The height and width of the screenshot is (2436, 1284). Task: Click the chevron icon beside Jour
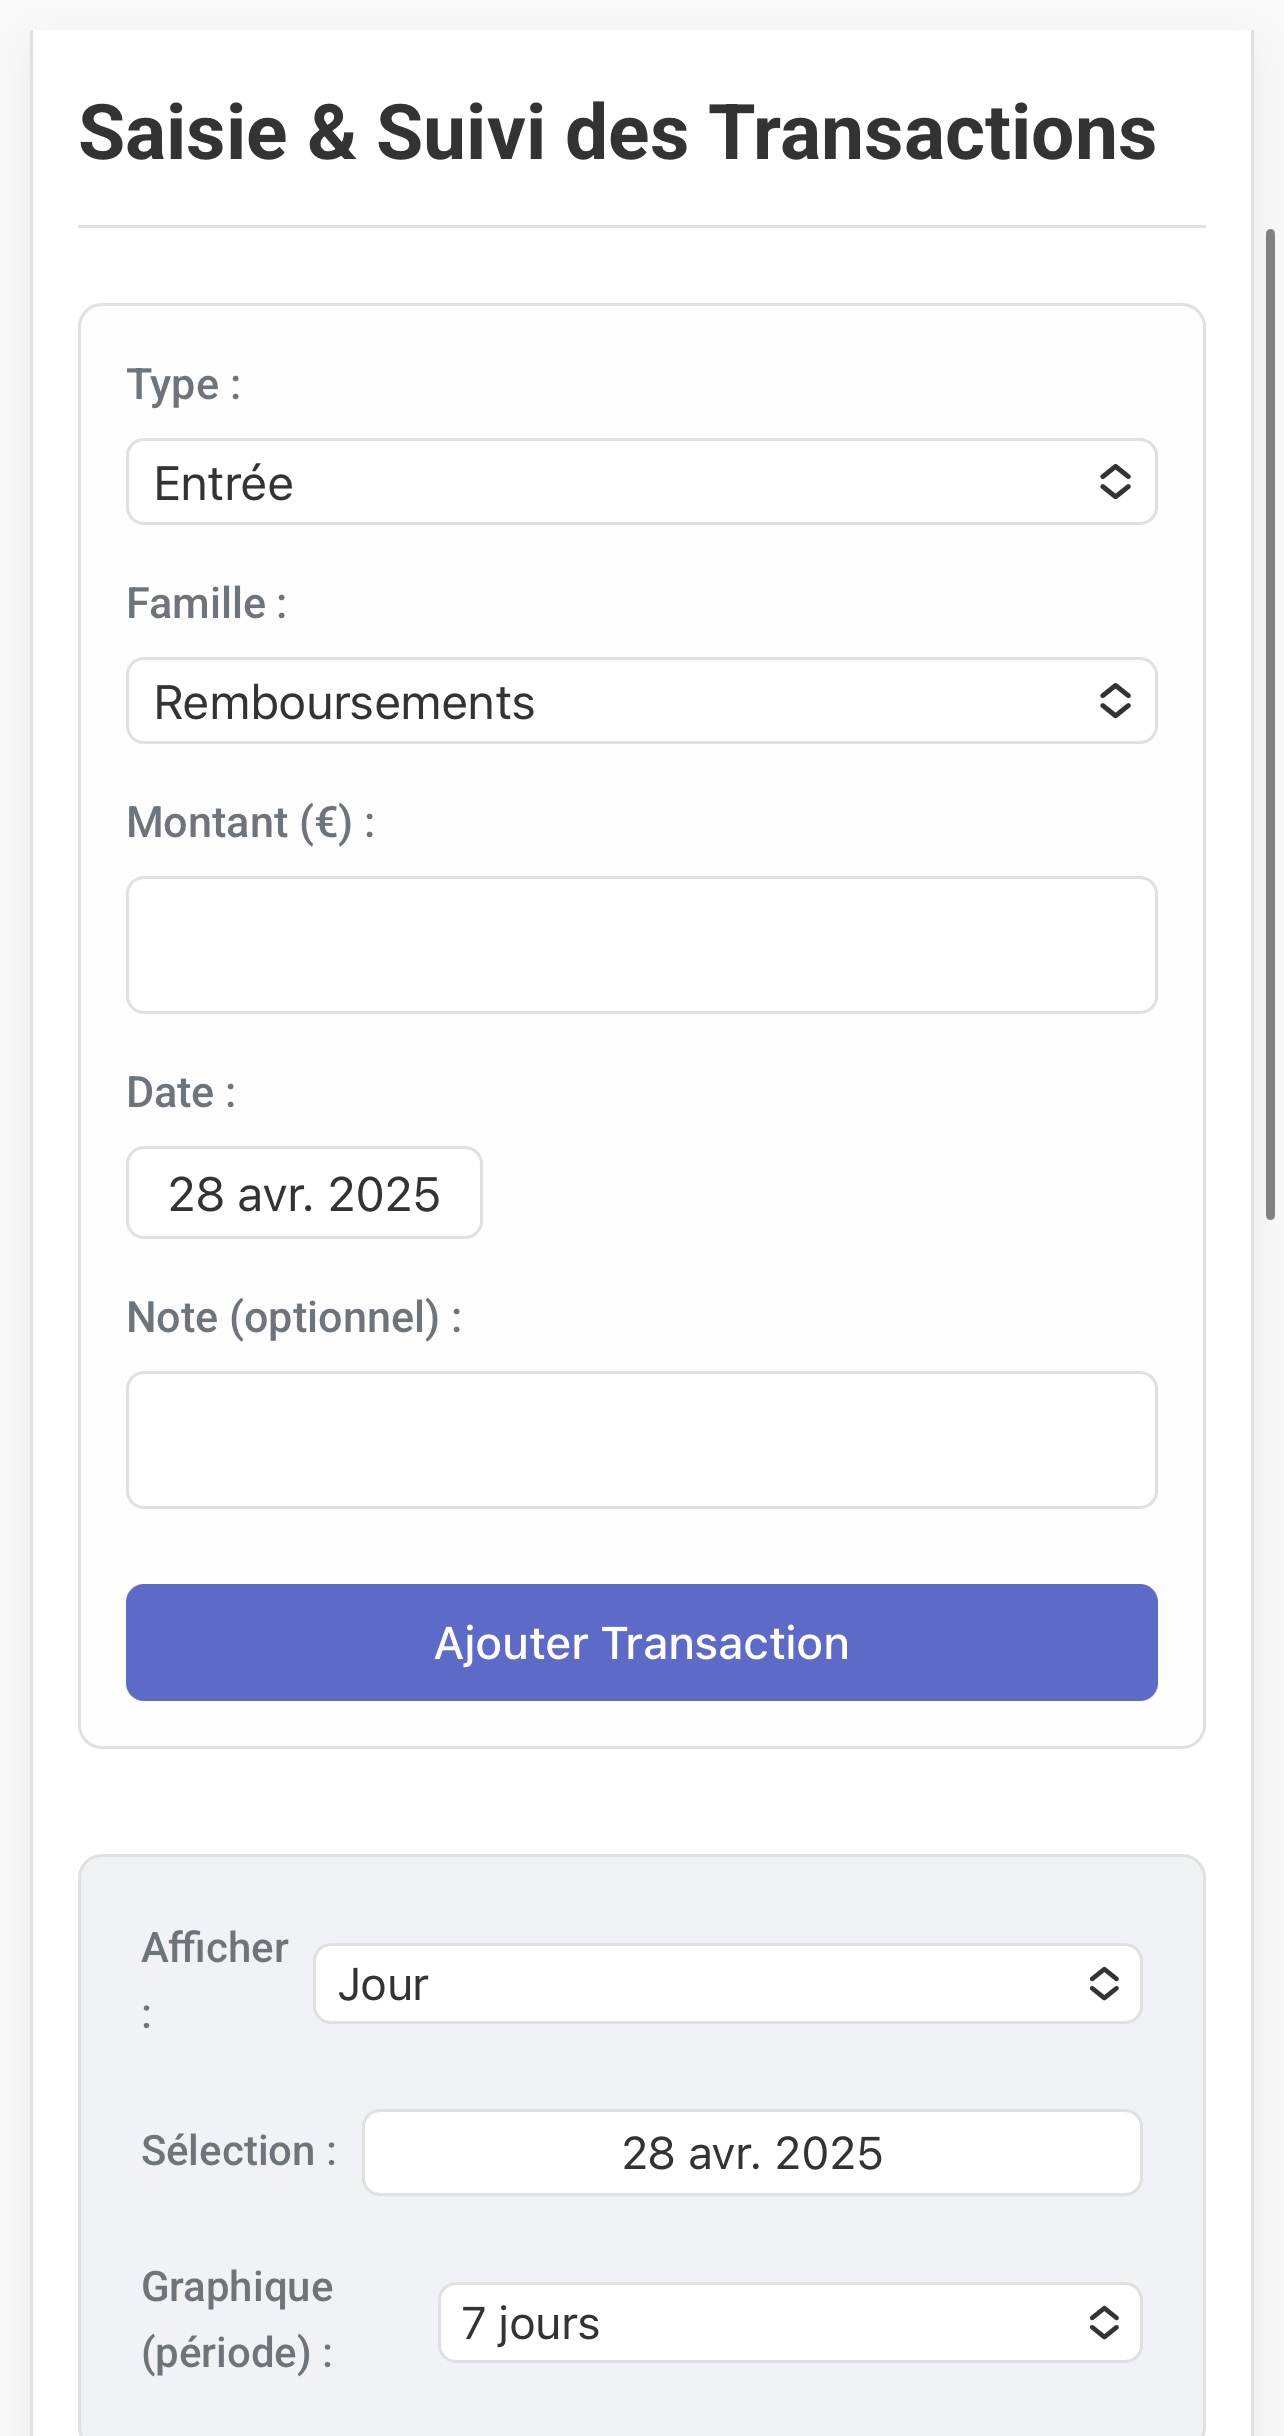click(x=1104, y=1983)
